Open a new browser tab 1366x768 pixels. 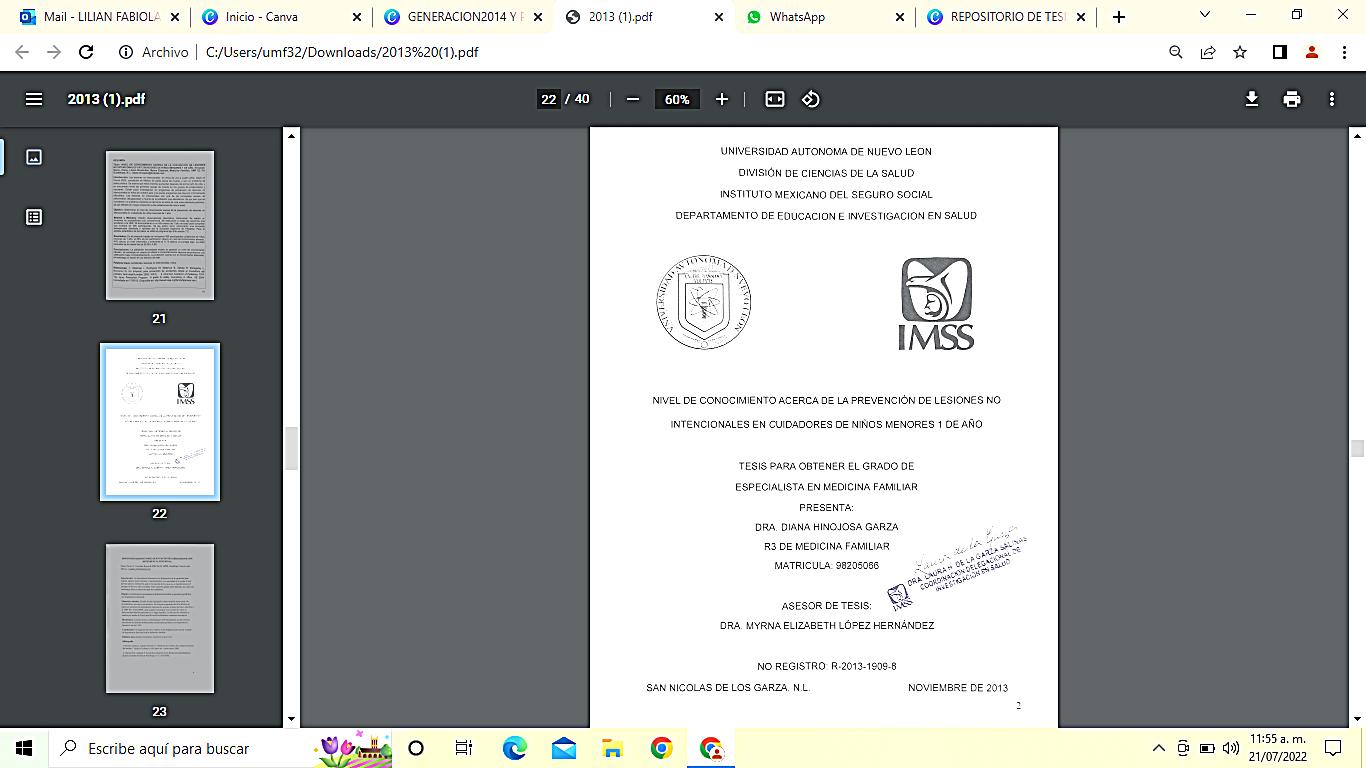click(1119, 17)
